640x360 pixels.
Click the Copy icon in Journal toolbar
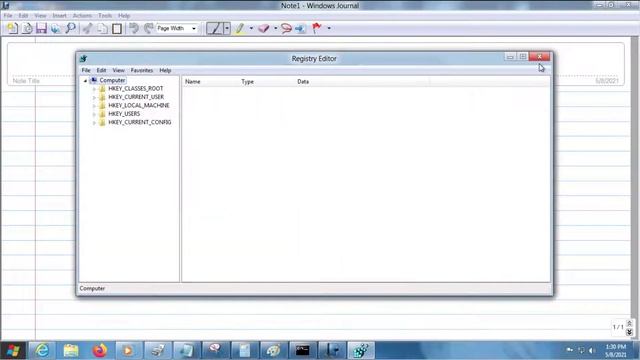pyautogui.click(x=102, y=28)
